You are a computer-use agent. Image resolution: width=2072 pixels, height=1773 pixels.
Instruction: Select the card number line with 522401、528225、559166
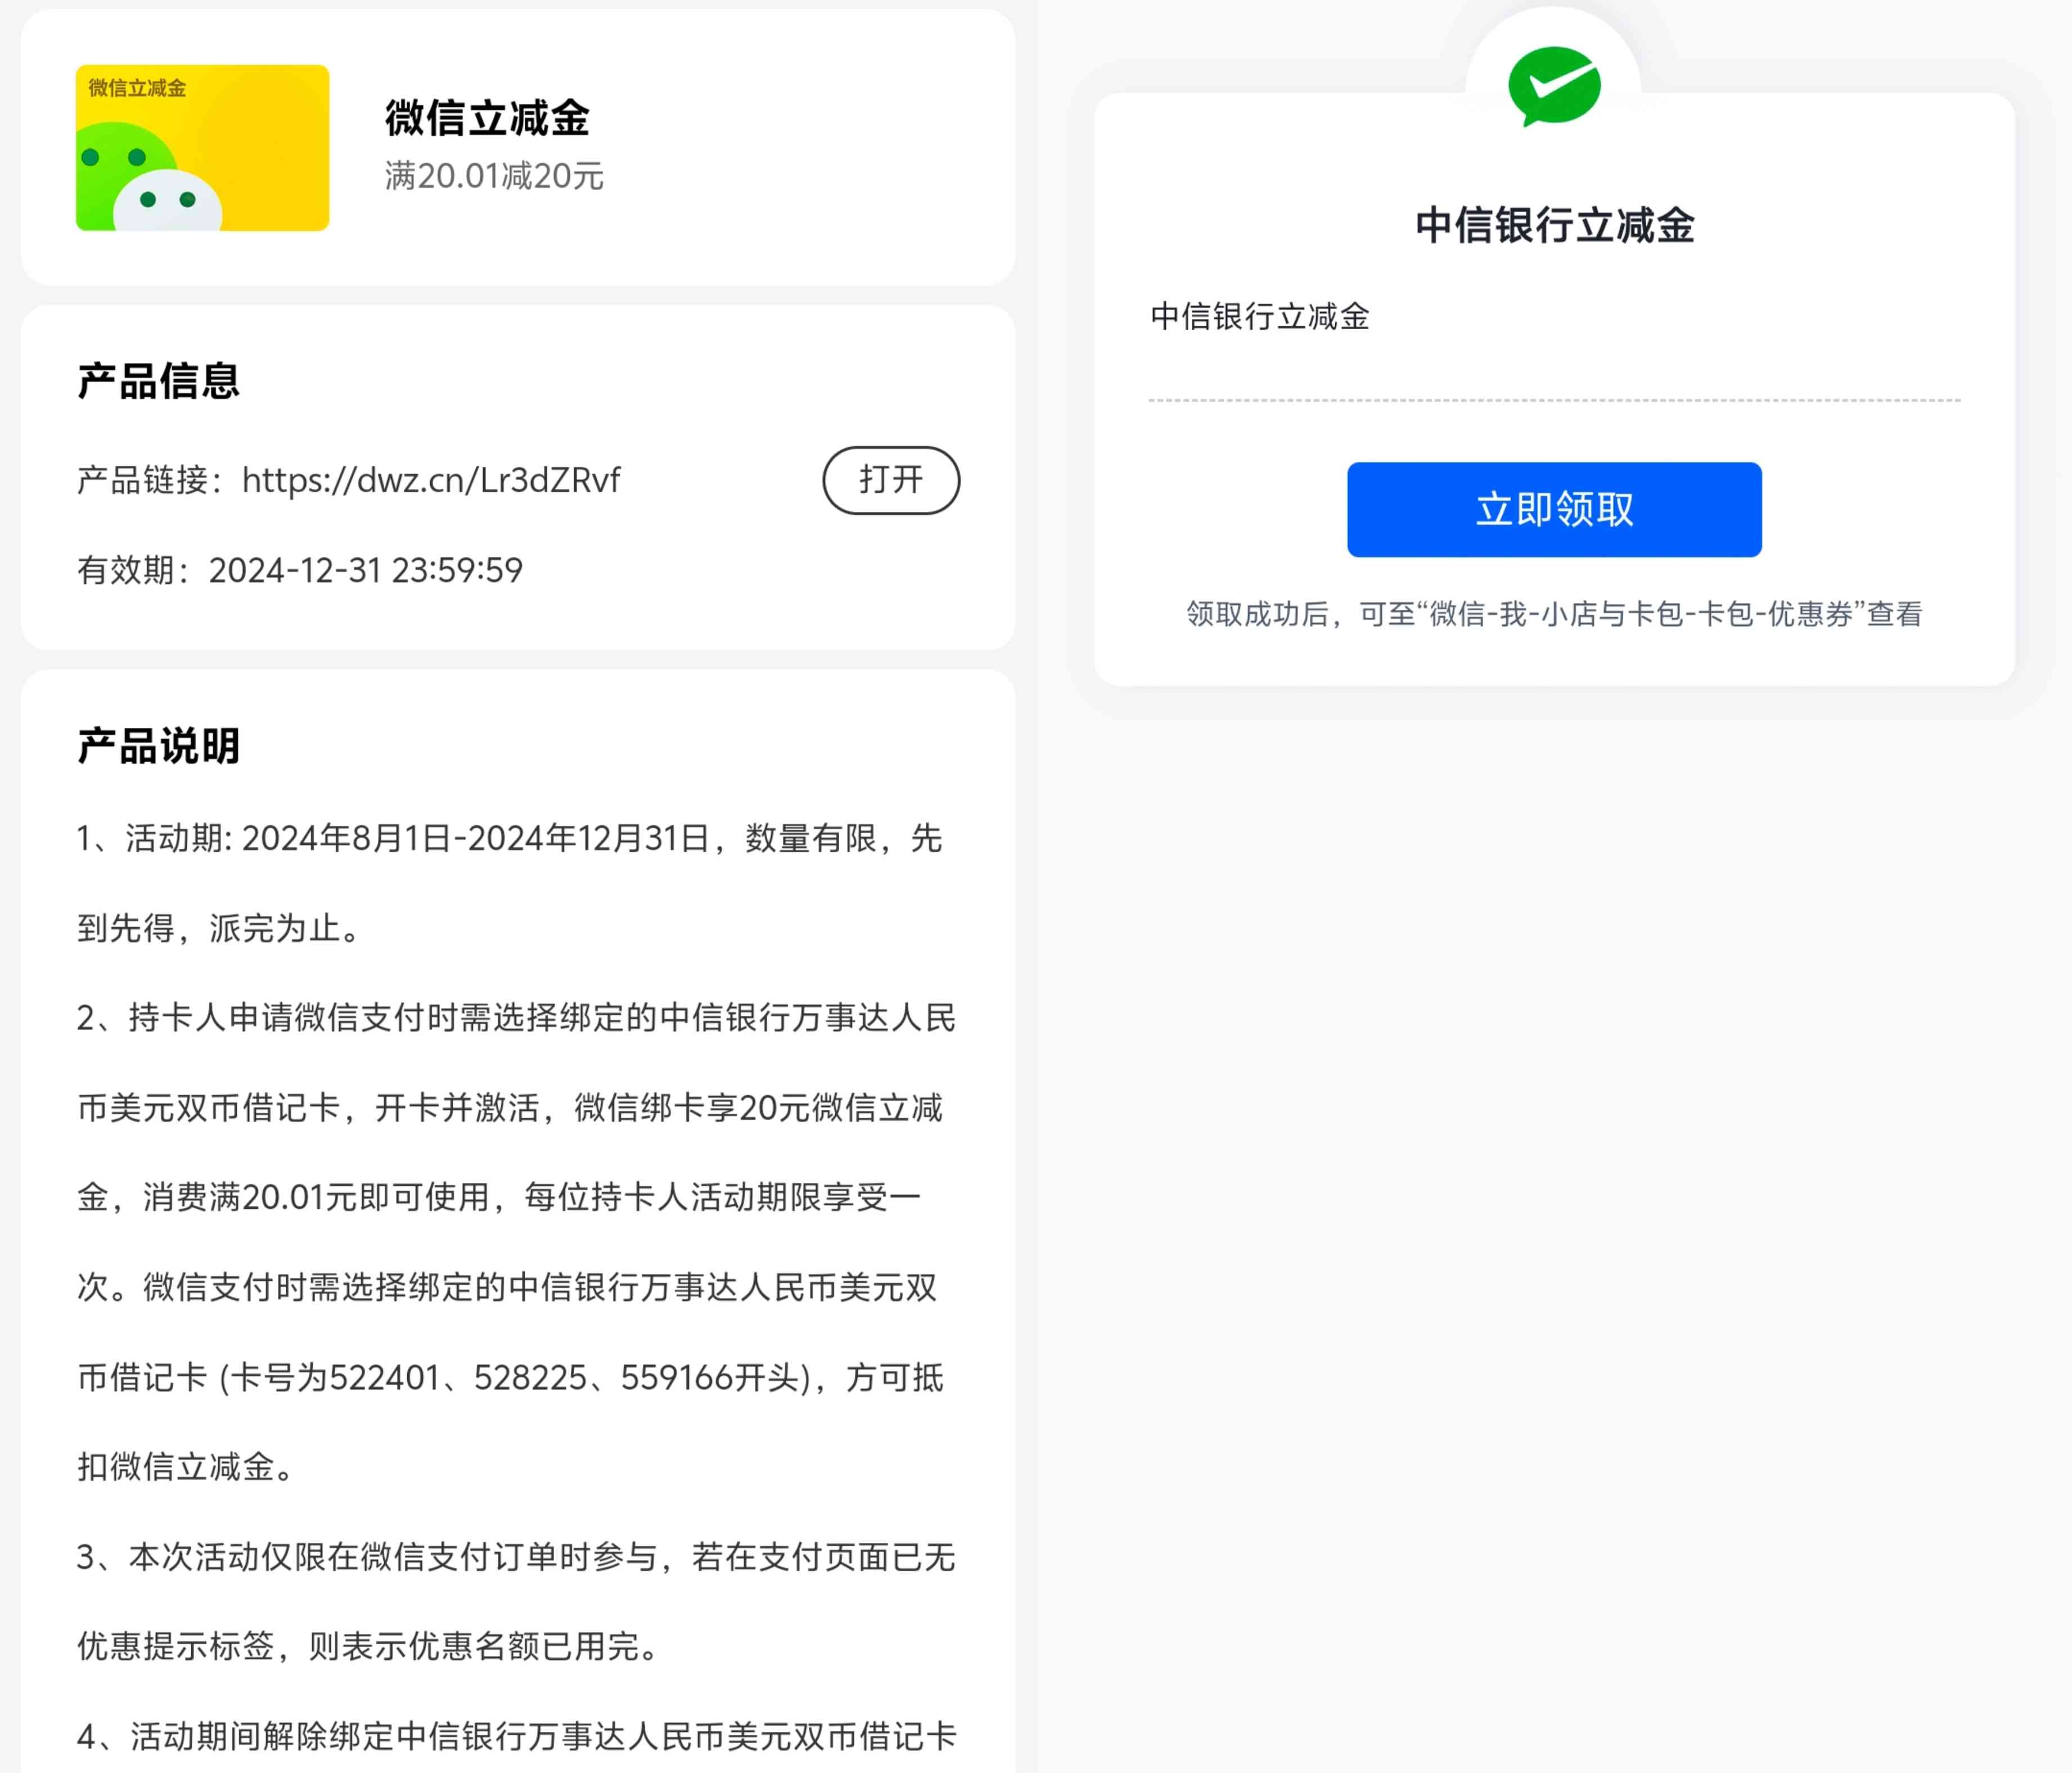(510, 1377)
